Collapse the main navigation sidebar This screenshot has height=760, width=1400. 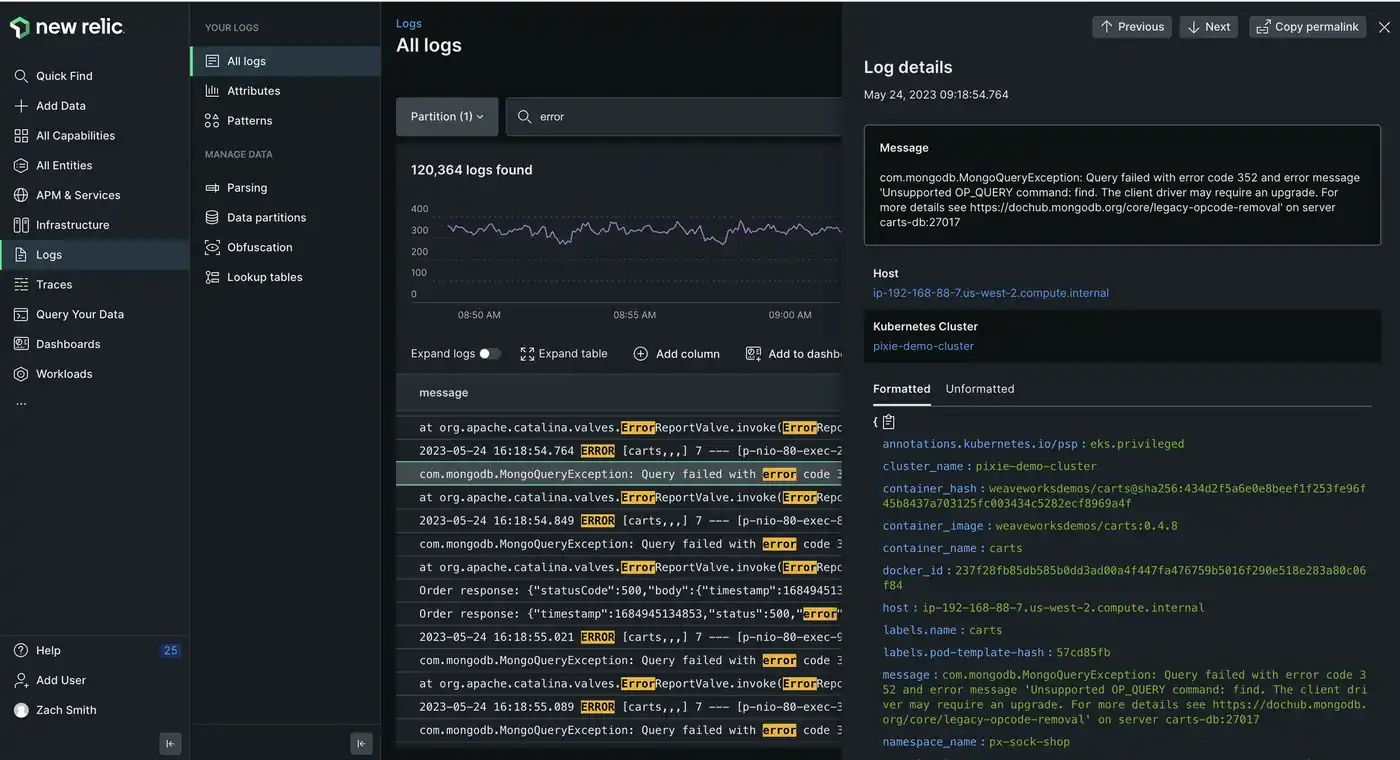[x=170, y=743]
